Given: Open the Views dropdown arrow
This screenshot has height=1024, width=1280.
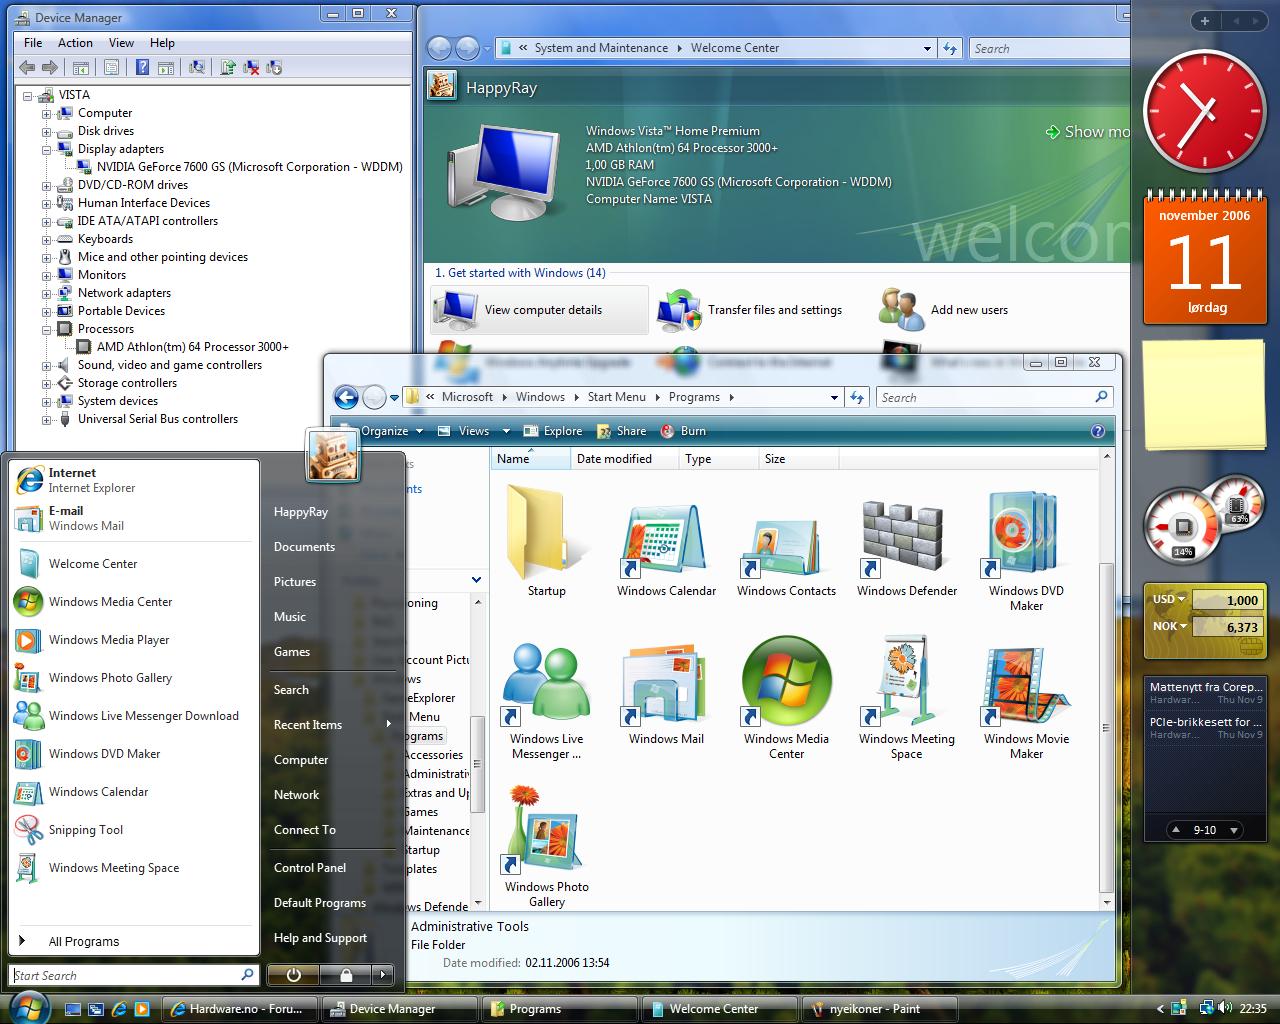Looking at the screenshot, I should (506, 431).
